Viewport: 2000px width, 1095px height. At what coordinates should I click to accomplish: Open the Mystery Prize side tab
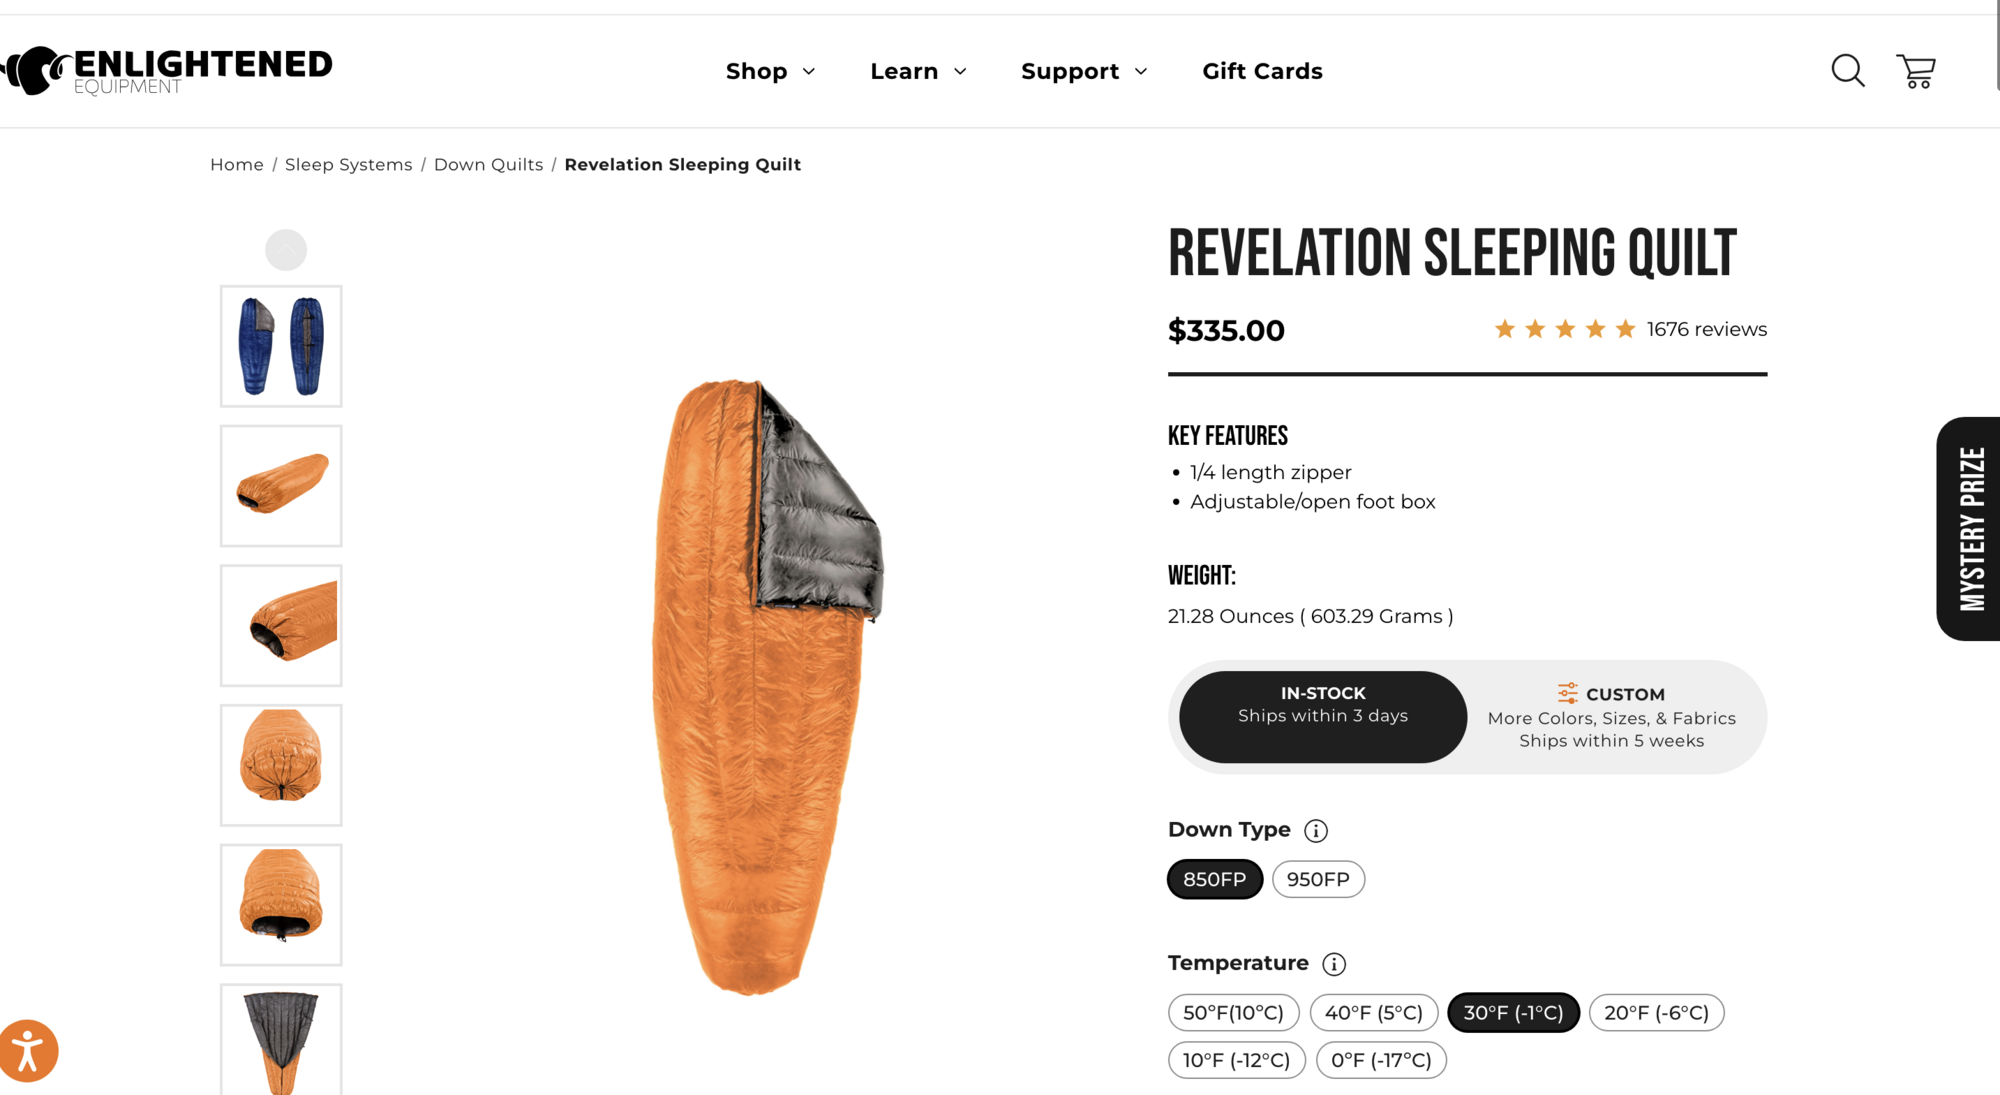(x=1970, y=528)
